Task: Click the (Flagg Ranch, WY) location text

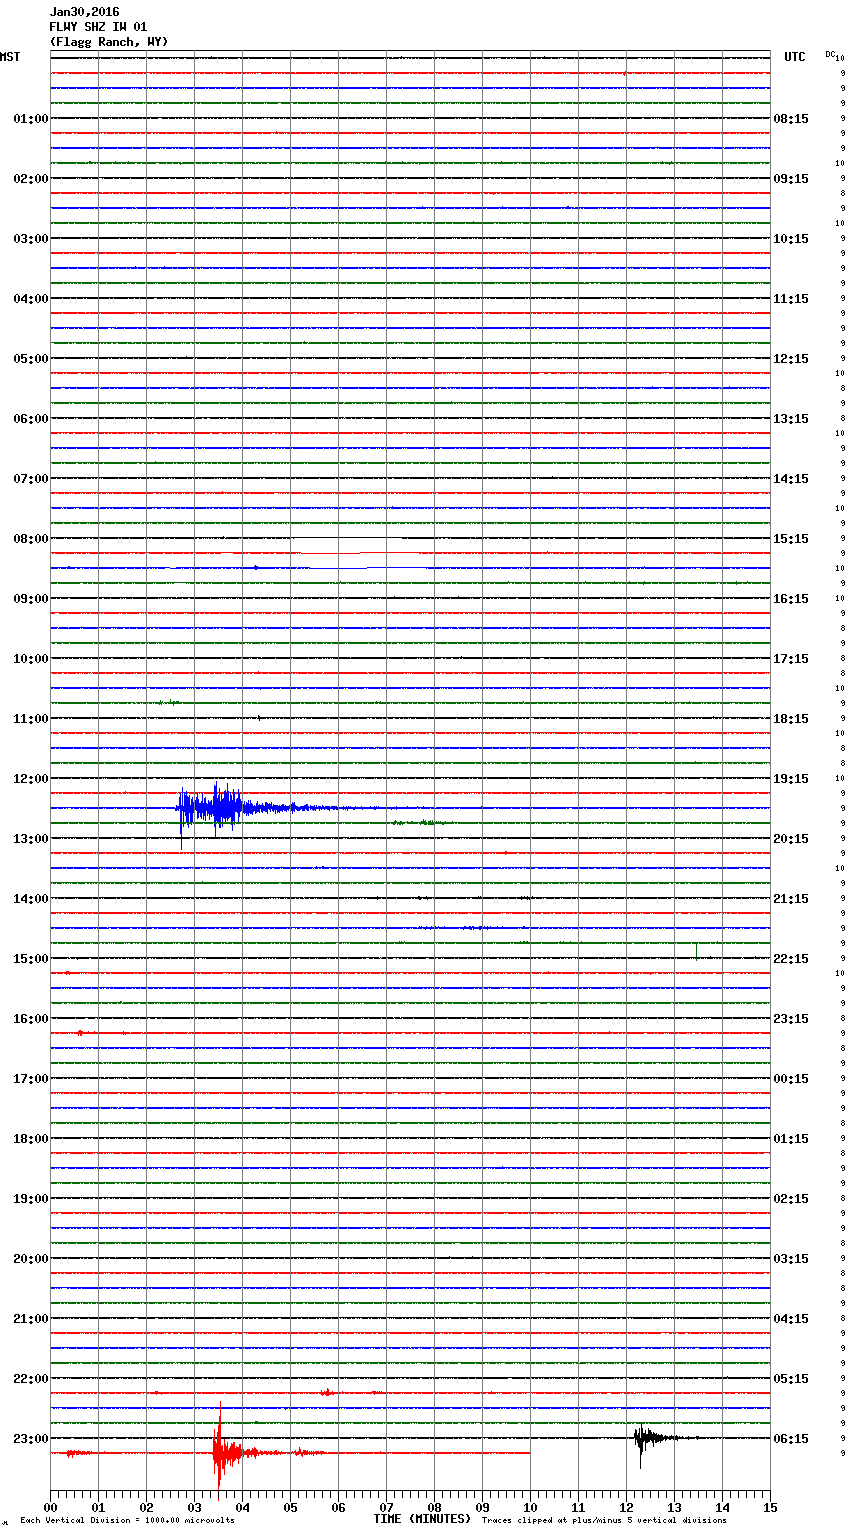Action: click(x=109, y=42)
